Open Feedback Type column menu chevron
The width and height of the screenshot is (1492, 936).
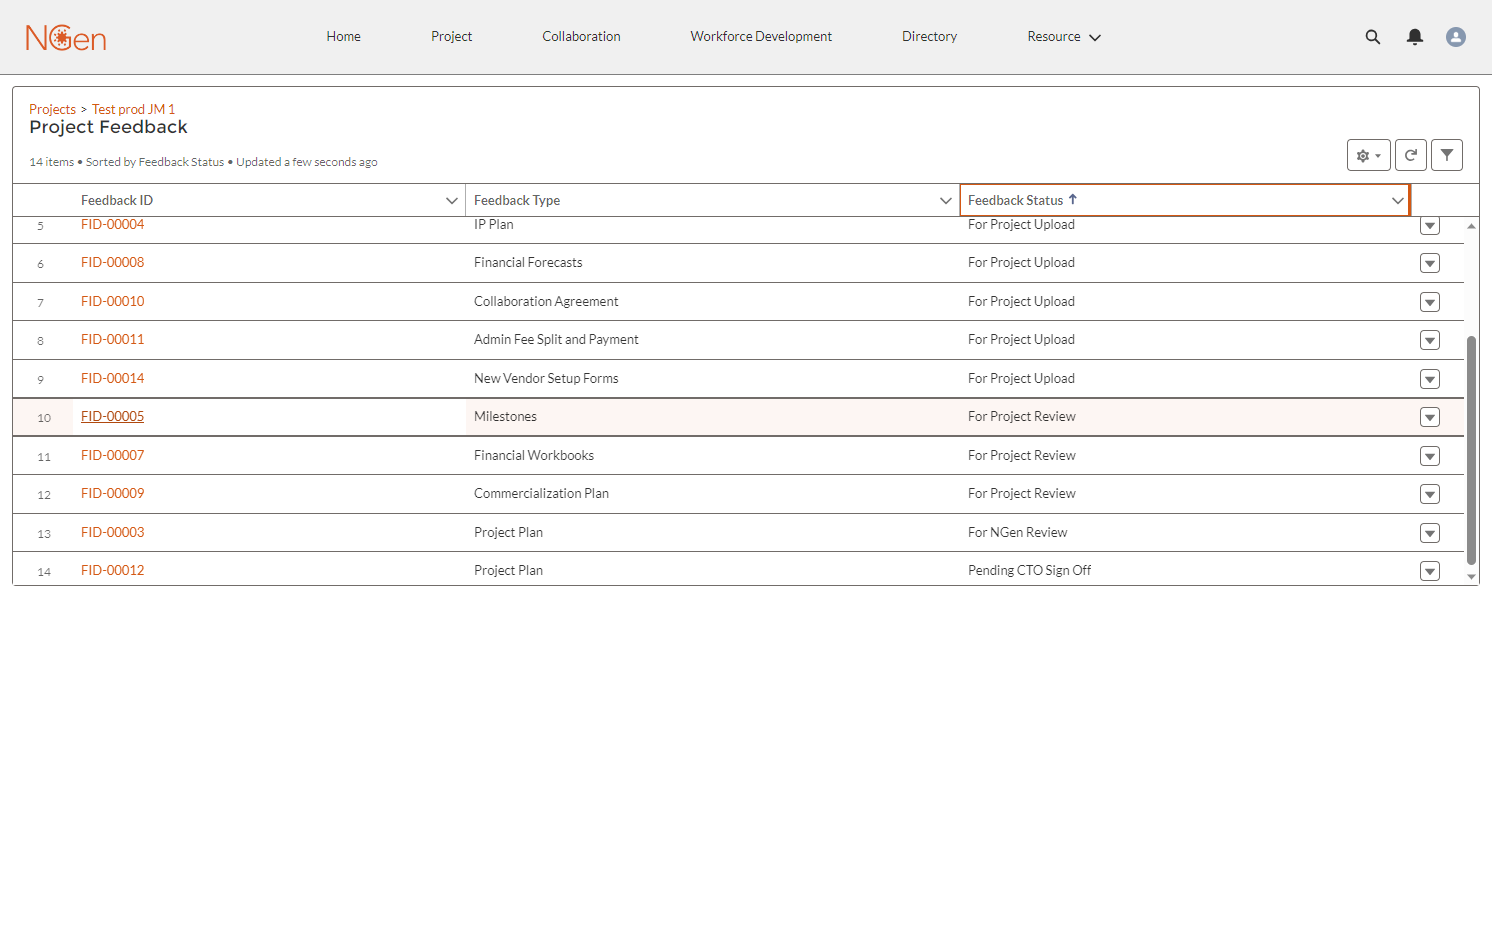[946, 201]
